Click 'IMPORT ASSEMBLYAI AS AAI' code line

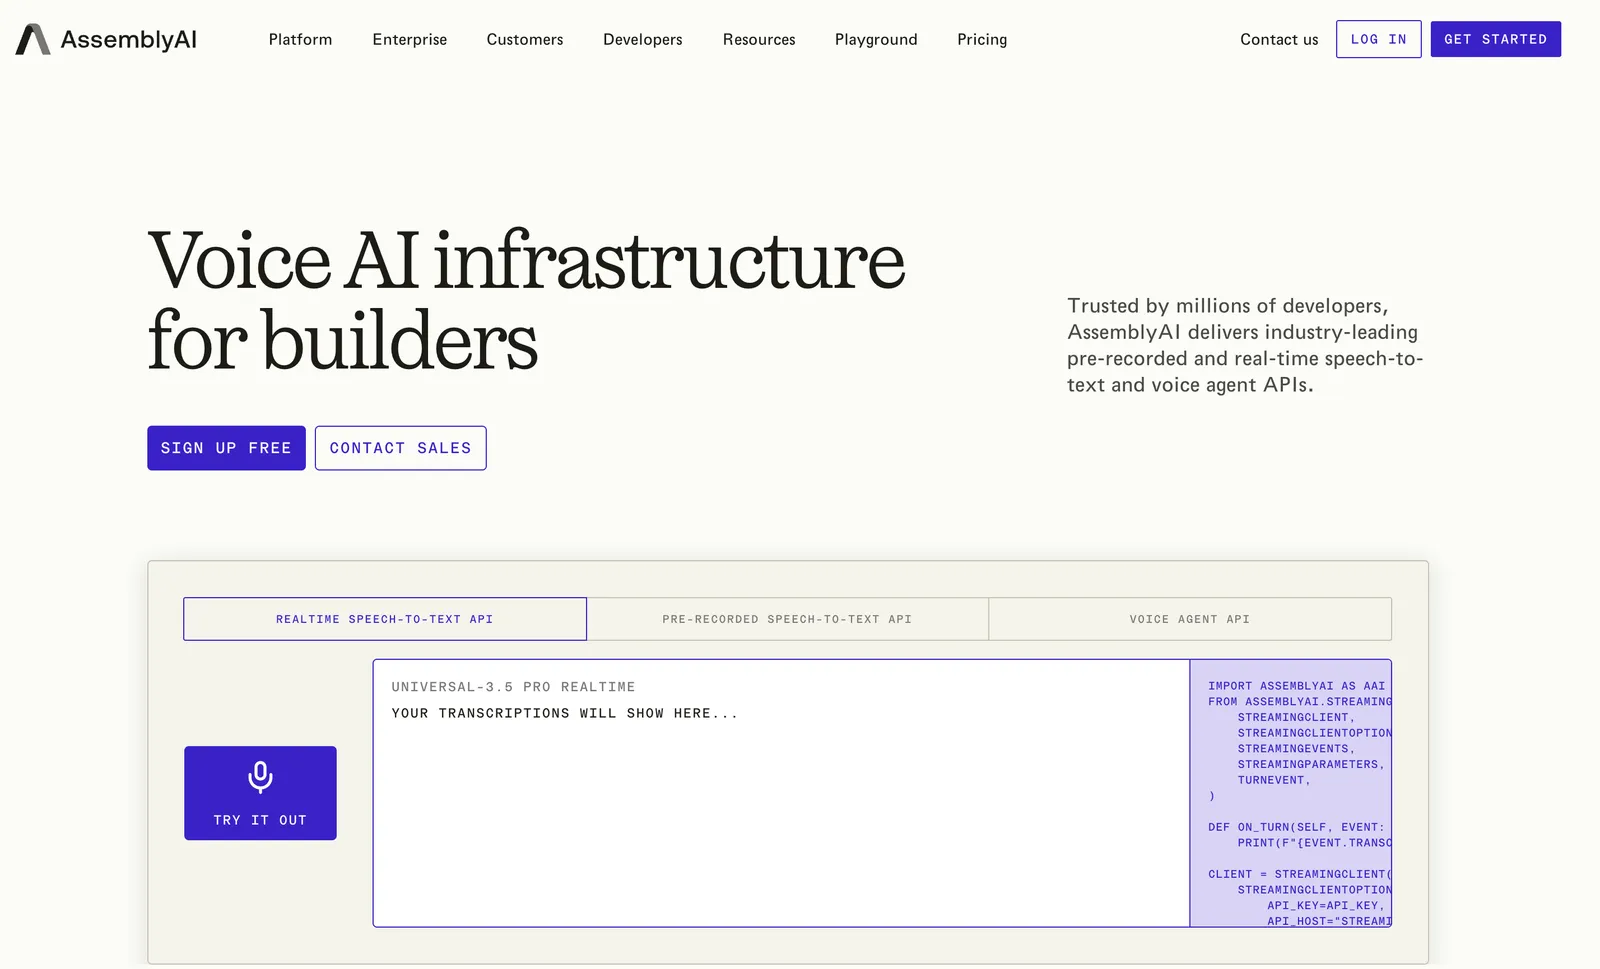point(1297,686)
